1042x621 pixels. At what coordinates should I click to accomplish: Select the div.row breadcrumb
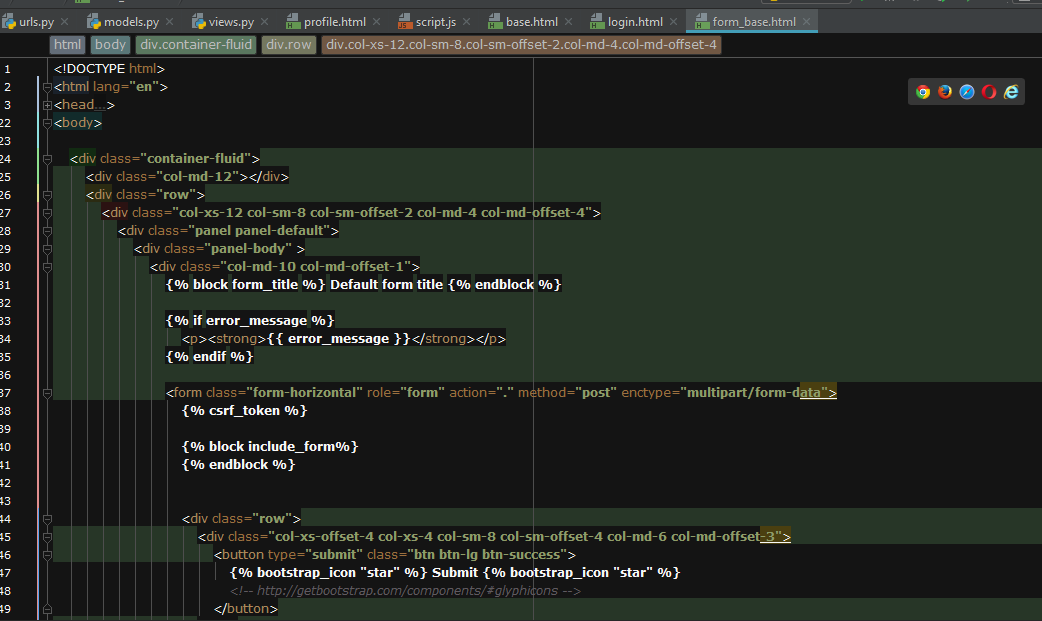coord(289,45)
